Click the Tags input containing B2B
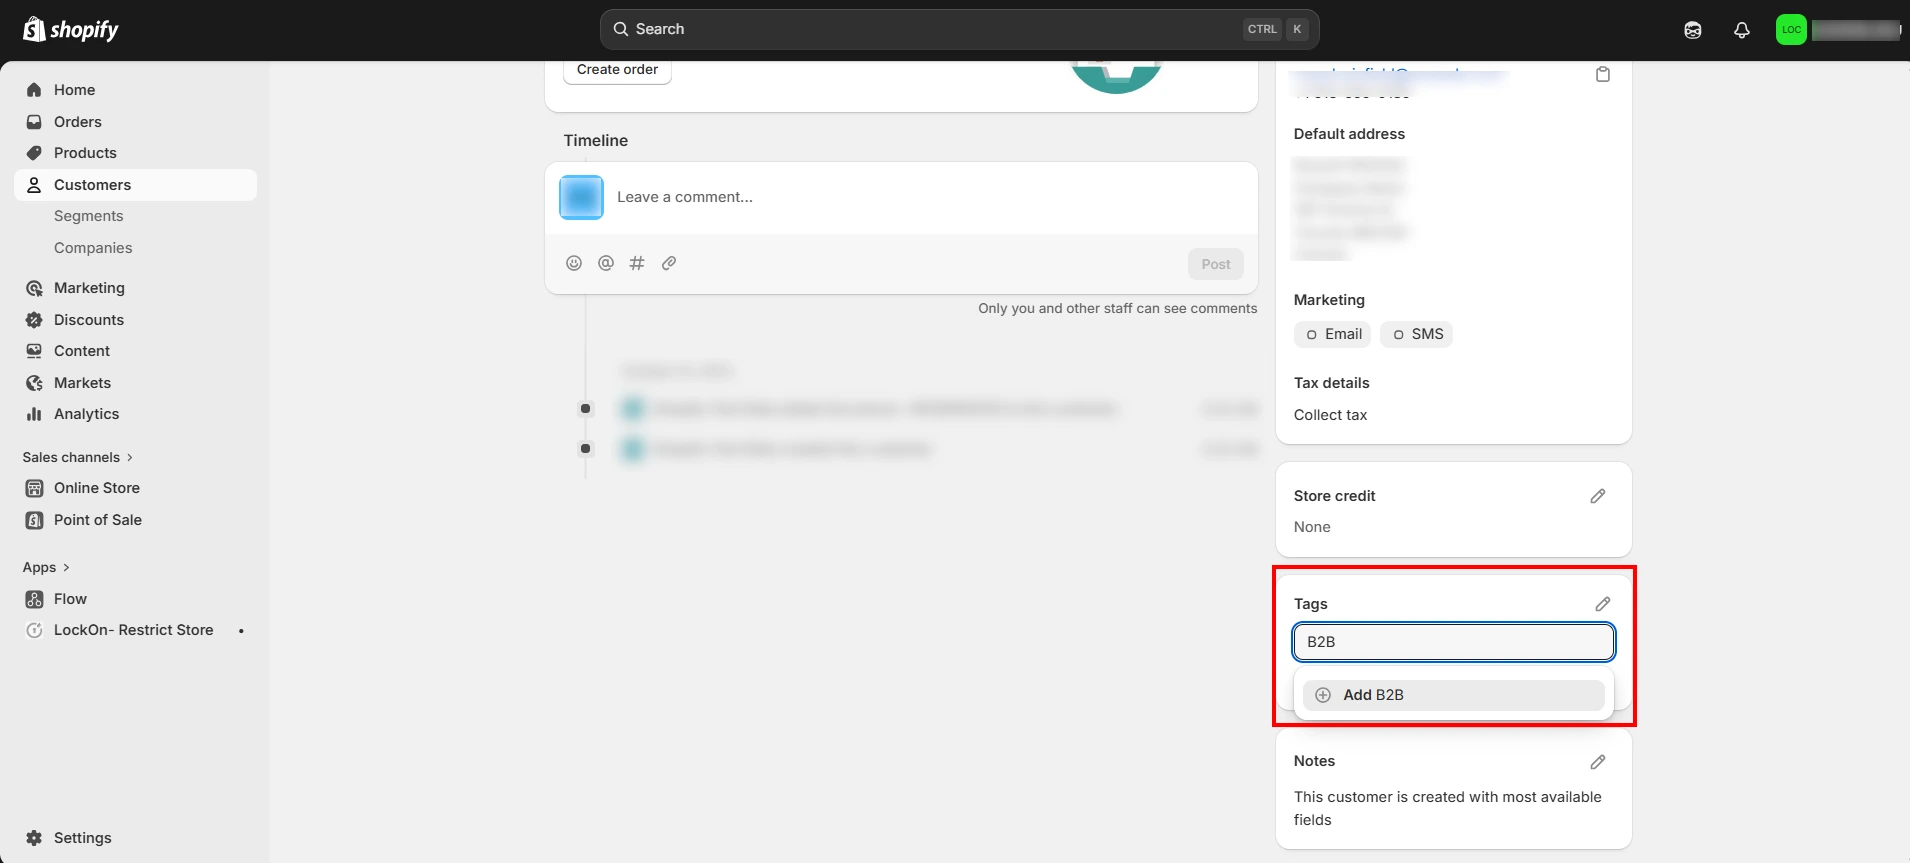The height and width of the screenshot is (863, 1910). 1454,642
